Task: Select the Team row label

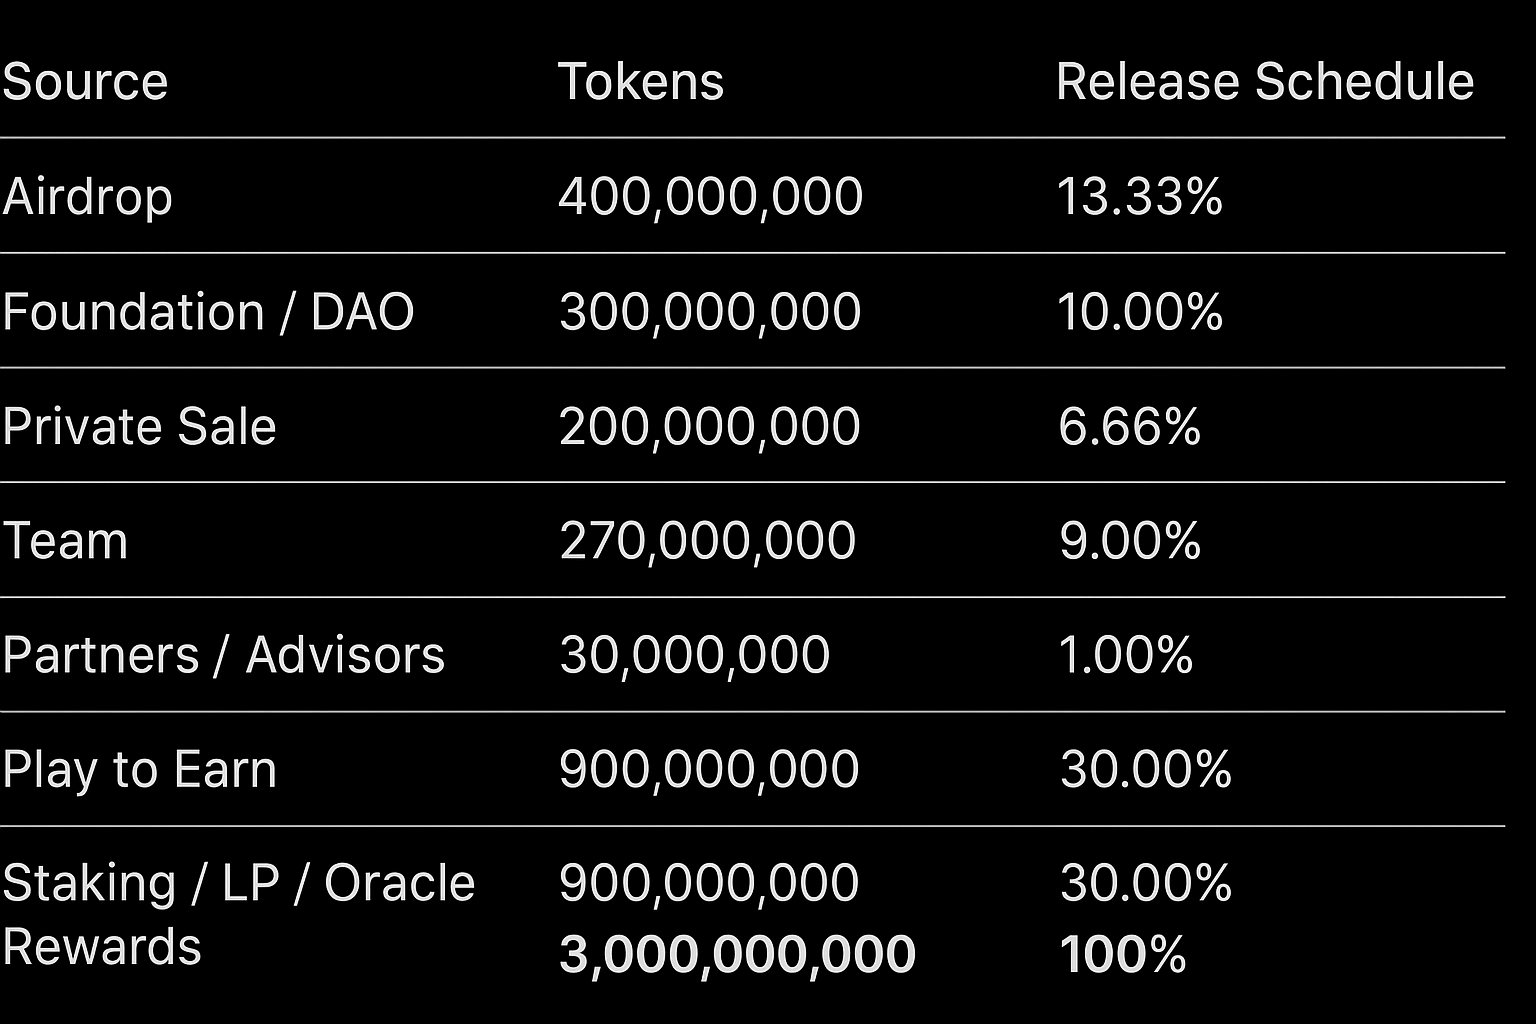Action: (65, 541)
